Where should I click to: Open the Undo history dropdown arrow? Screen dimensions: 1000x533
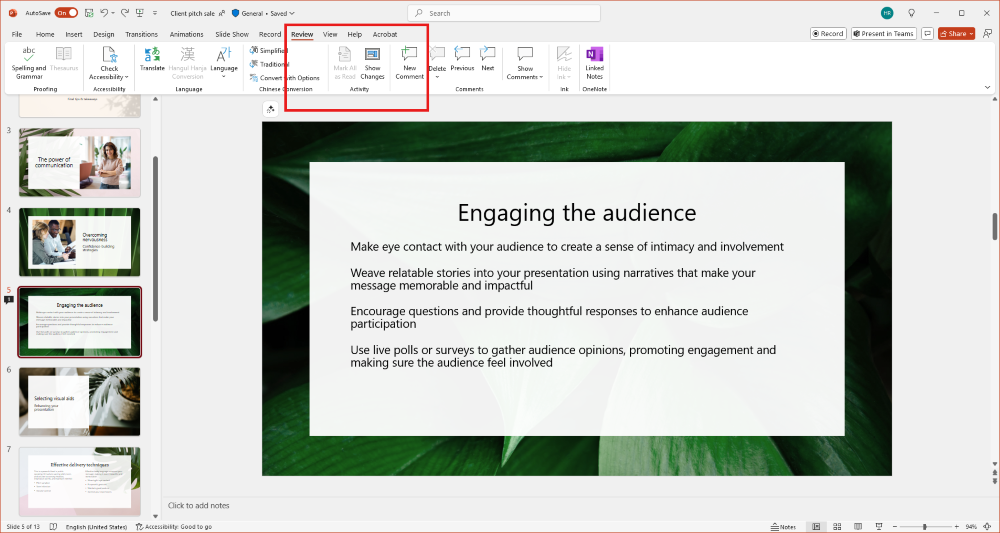(113, 13)
